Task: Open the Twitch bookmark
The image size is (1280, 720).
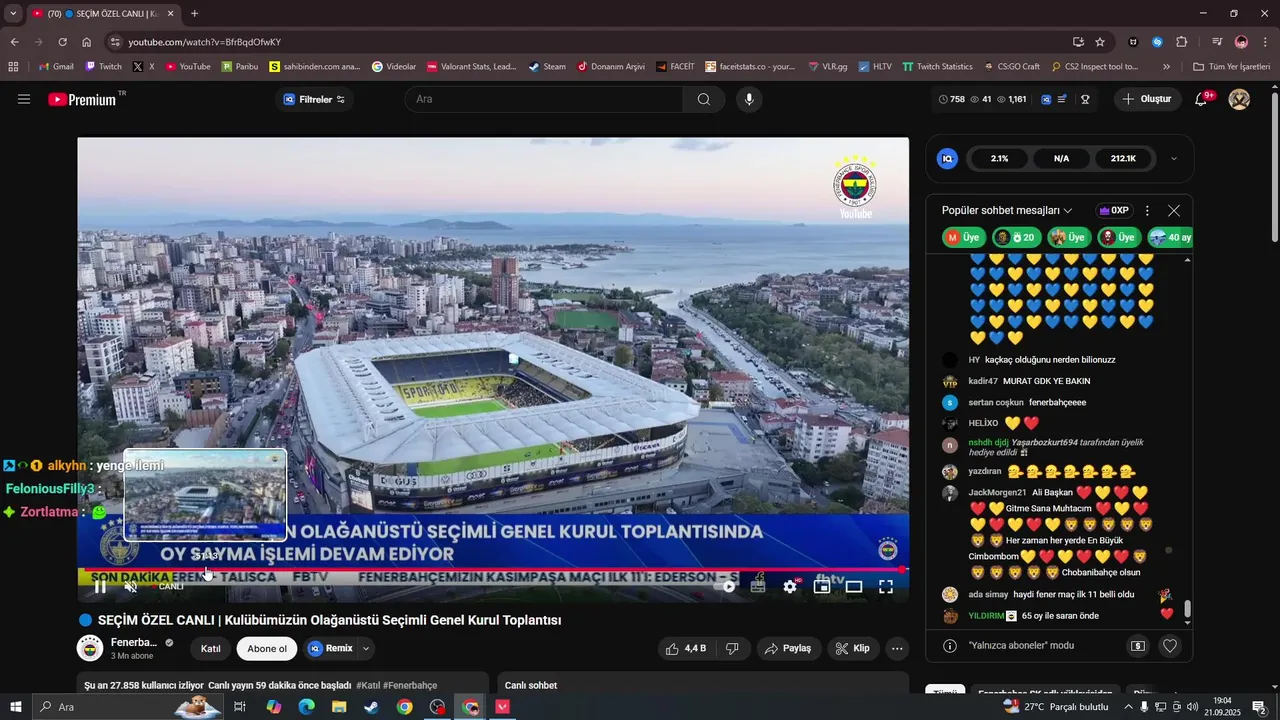Action: tap(103, 67)
